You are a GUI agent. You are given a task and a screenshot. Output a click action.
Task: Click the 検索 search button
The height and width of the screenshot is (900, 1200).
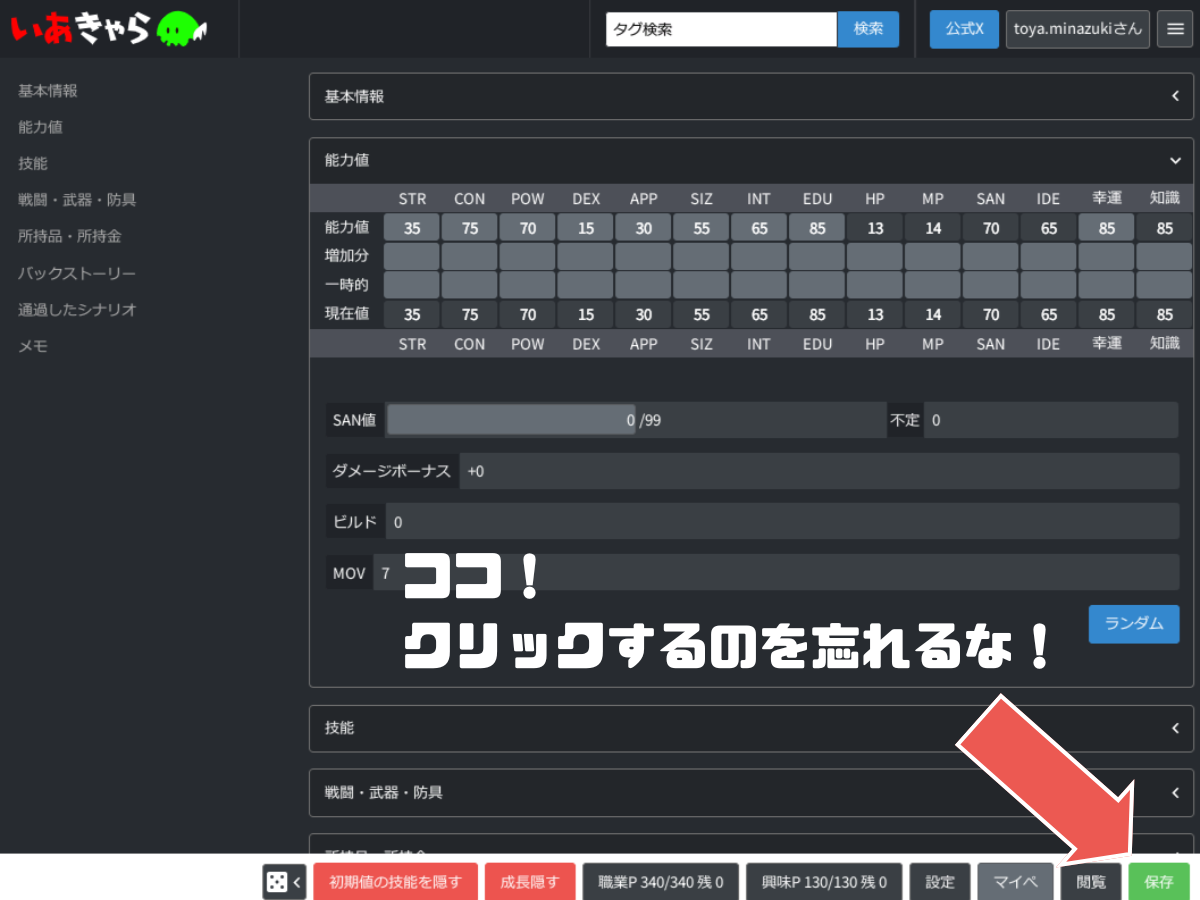pos(868,29)
